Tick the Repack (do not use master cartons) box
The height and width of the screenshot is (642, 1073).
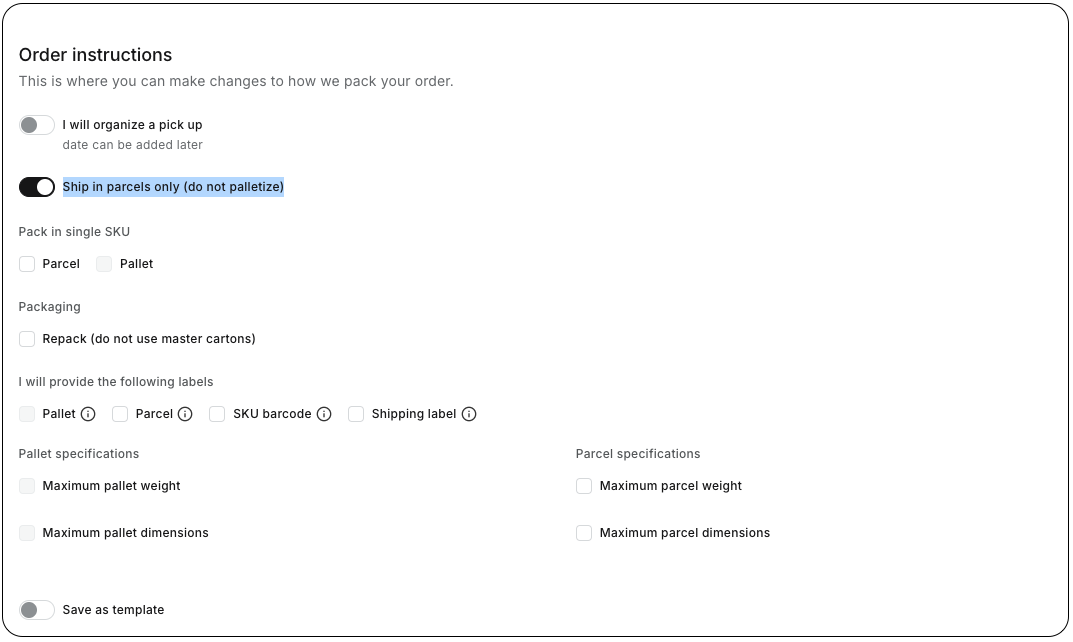(27, 339)
